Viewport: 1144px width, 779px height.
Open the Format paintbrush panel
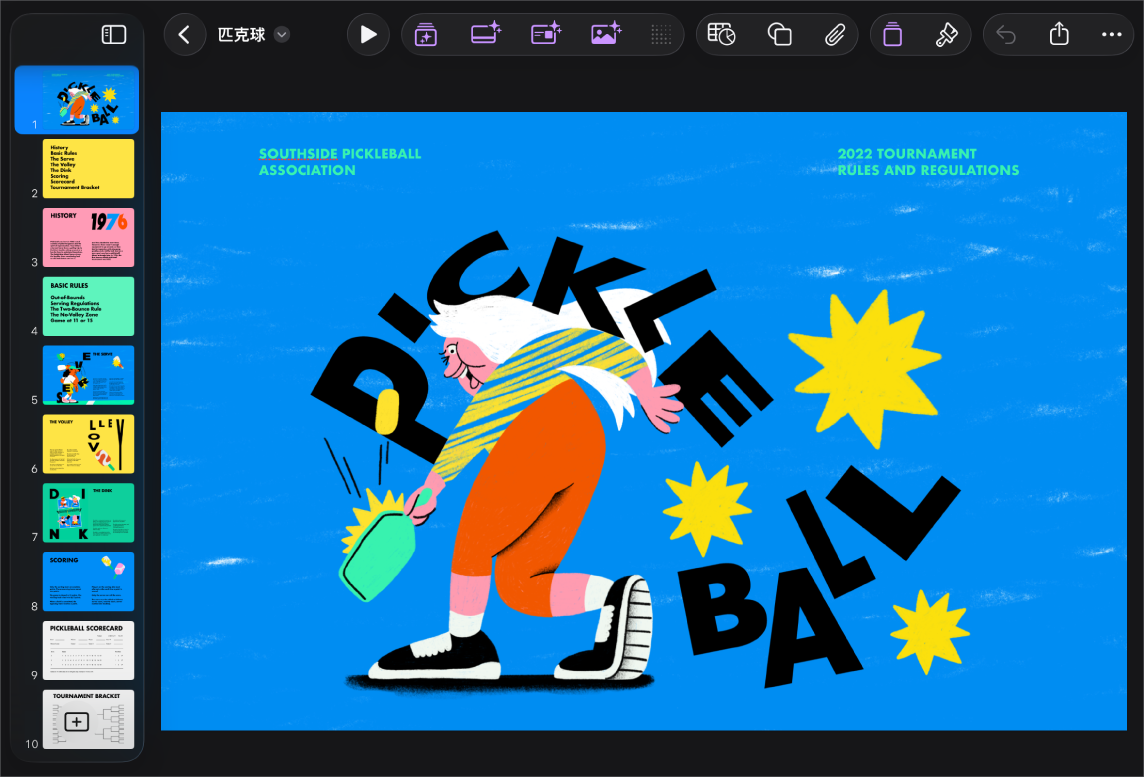[x=946, y=35]
